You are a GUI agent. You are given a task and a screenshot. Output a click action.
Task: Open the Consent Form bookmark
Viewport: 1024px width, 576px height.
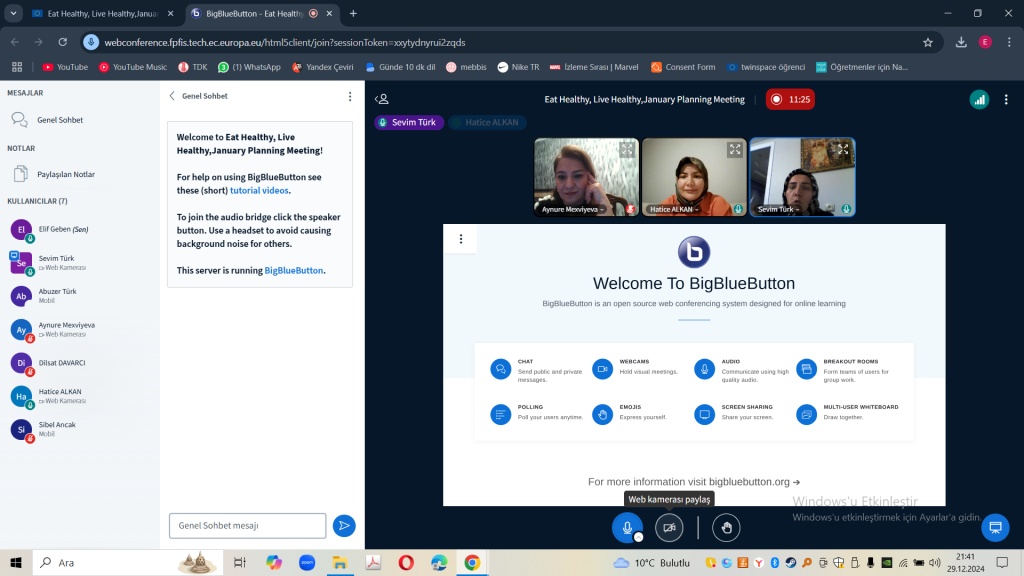point(683,67)
